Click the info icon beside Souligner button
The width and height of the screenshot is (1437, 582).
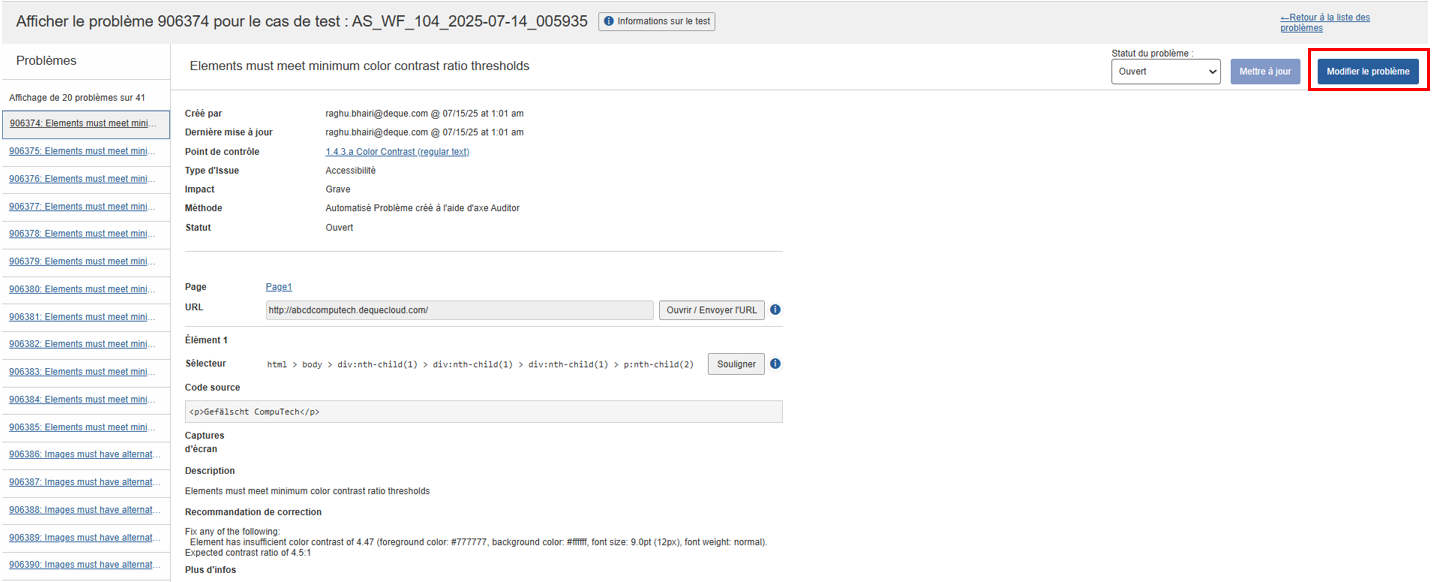click(775, 364)
